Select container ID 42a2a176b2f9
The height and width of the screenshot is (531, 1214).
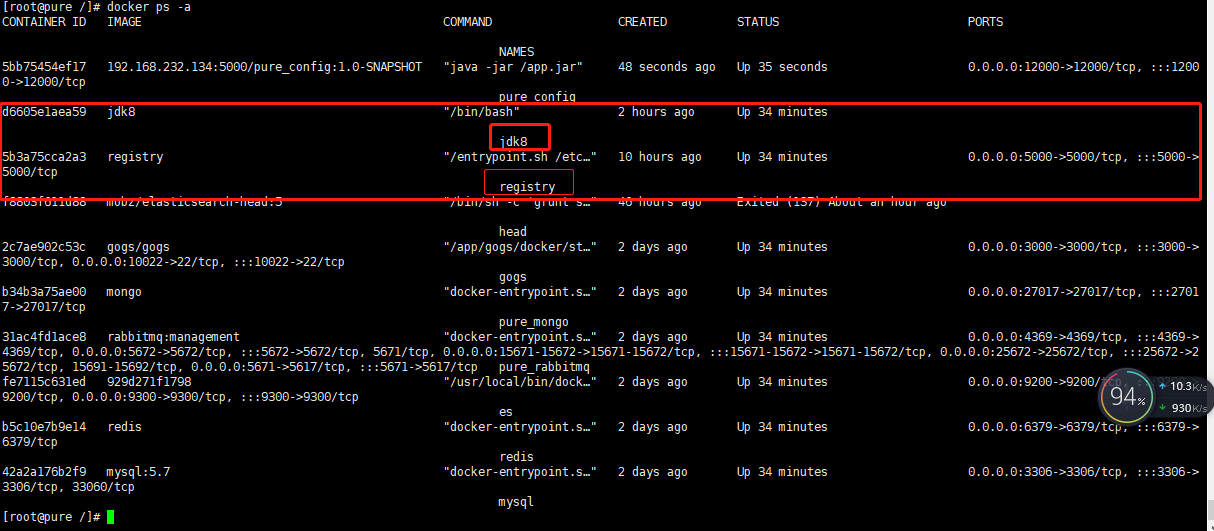pyautogui.click(x=44, y=472)
